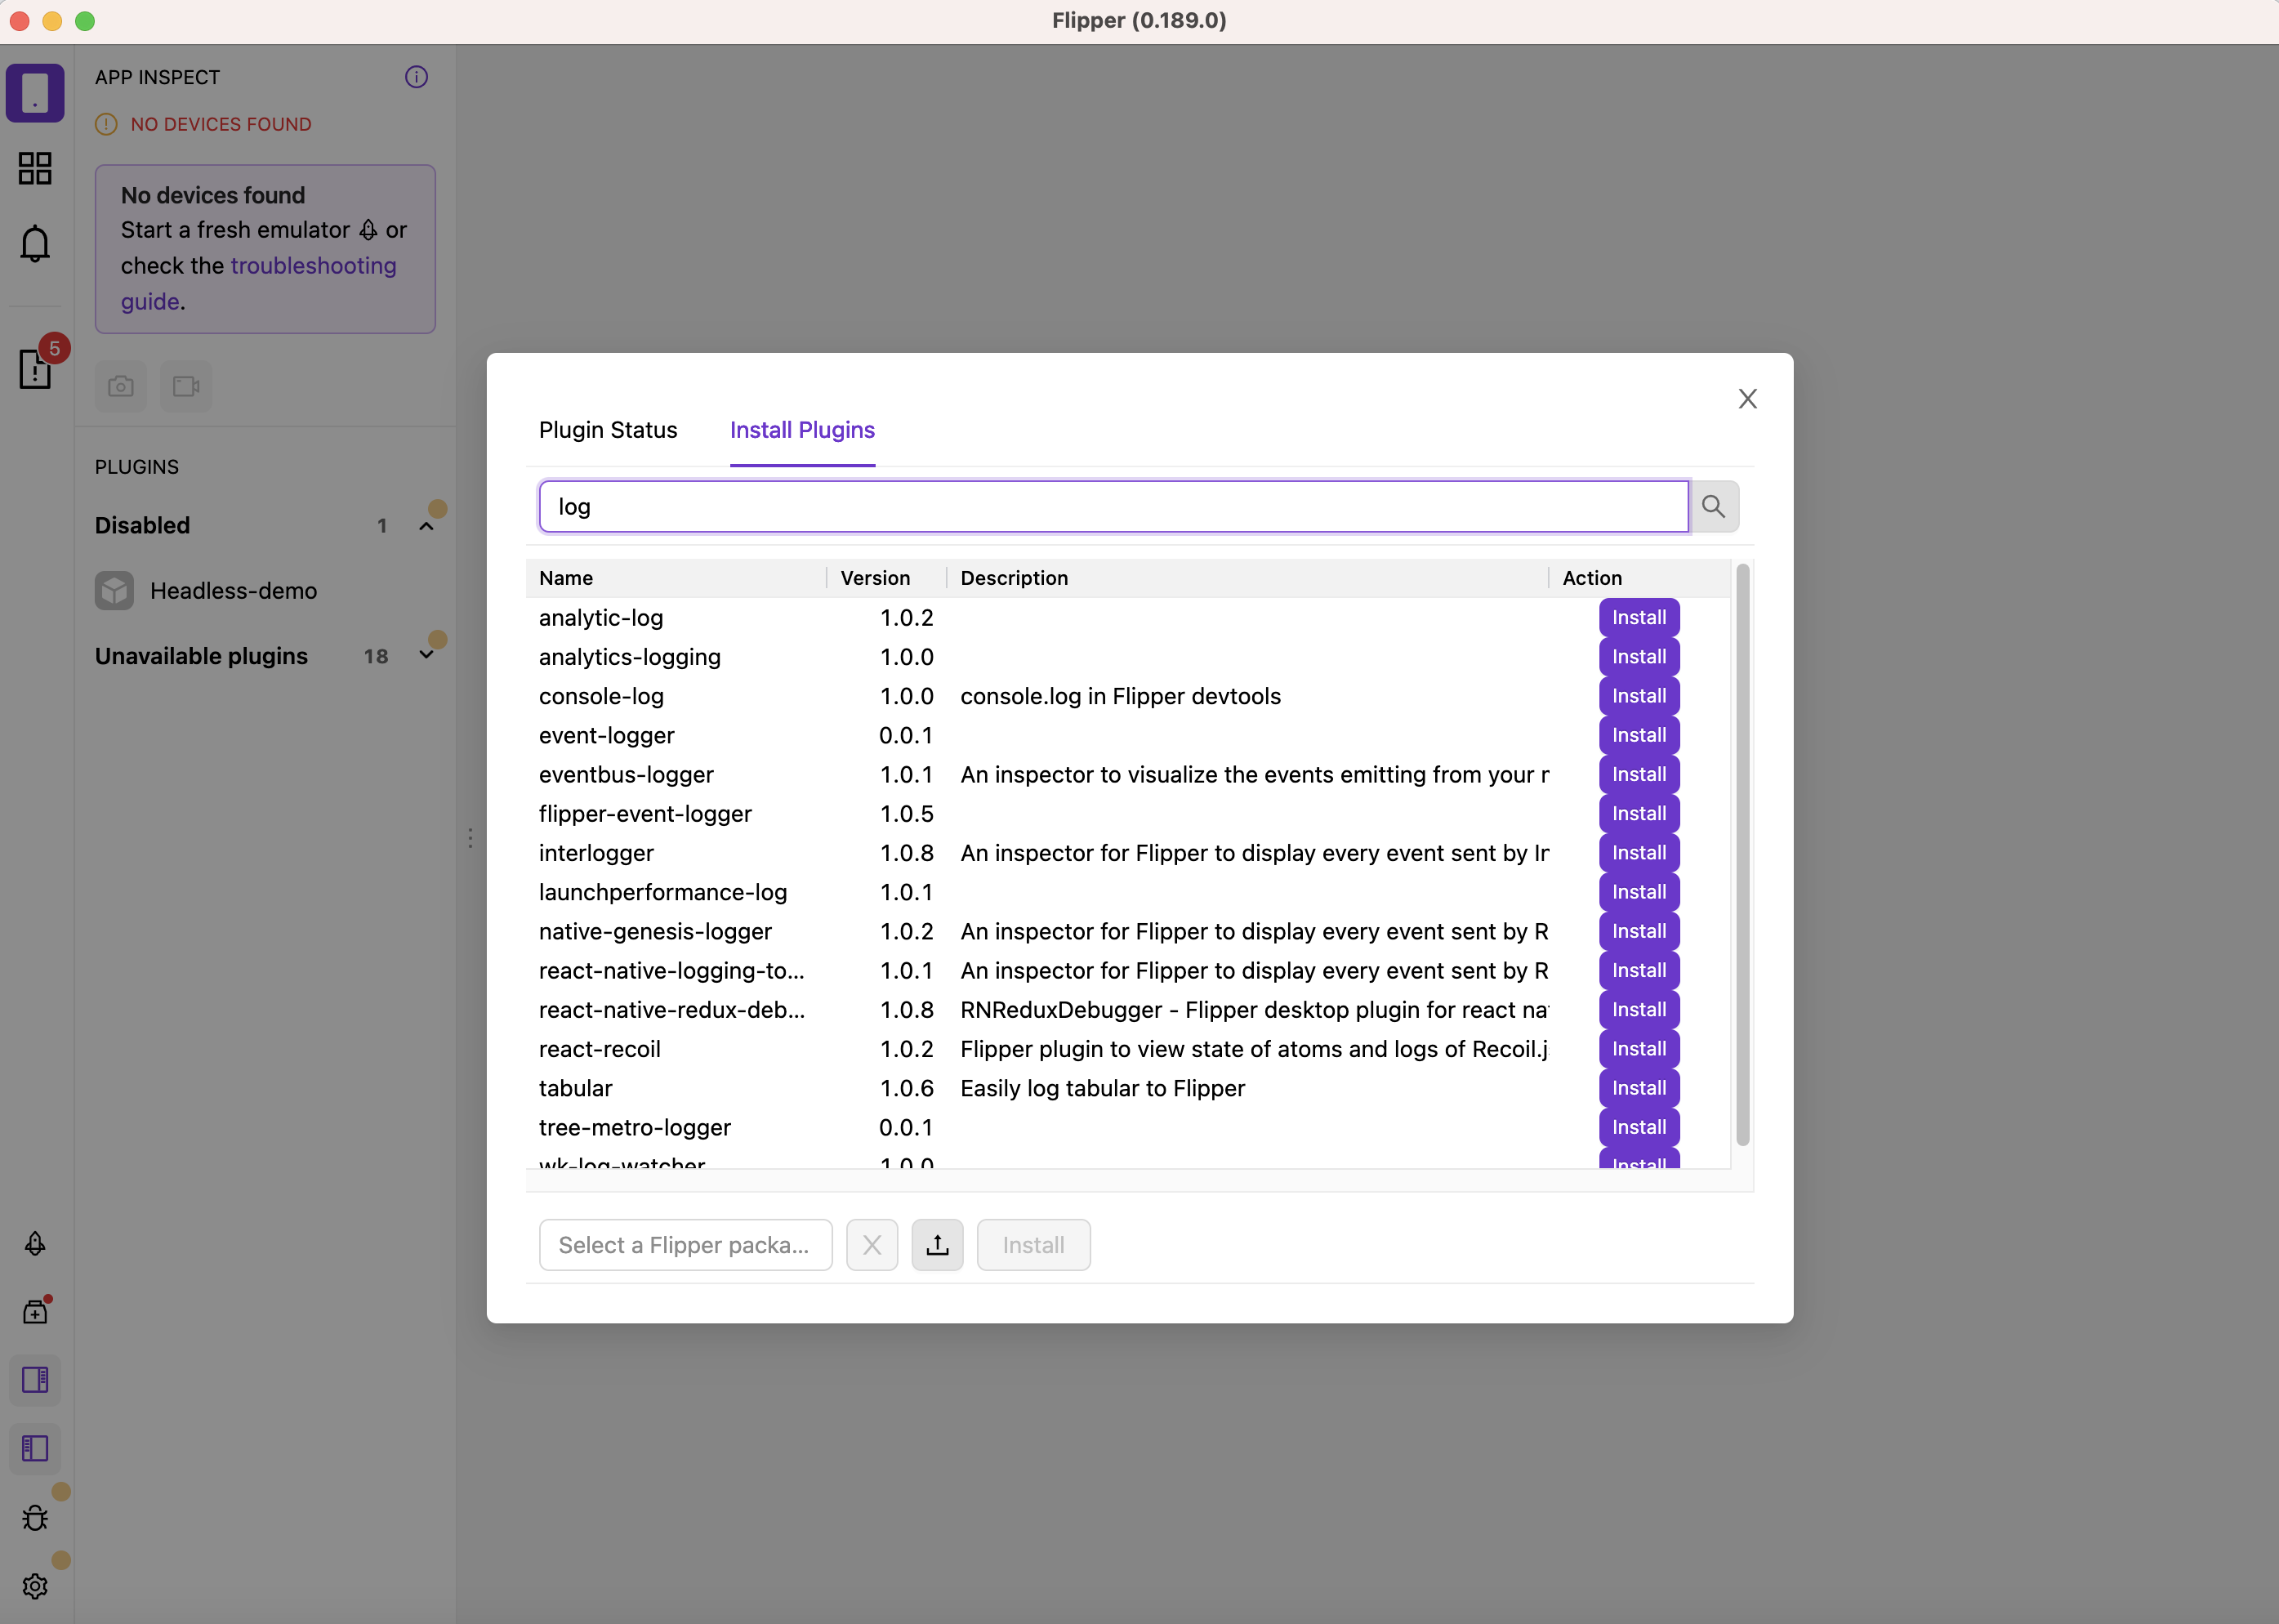This screenshot has width=2279, height=1624.
Task: Show info about App Inspect
Action: 416,77
